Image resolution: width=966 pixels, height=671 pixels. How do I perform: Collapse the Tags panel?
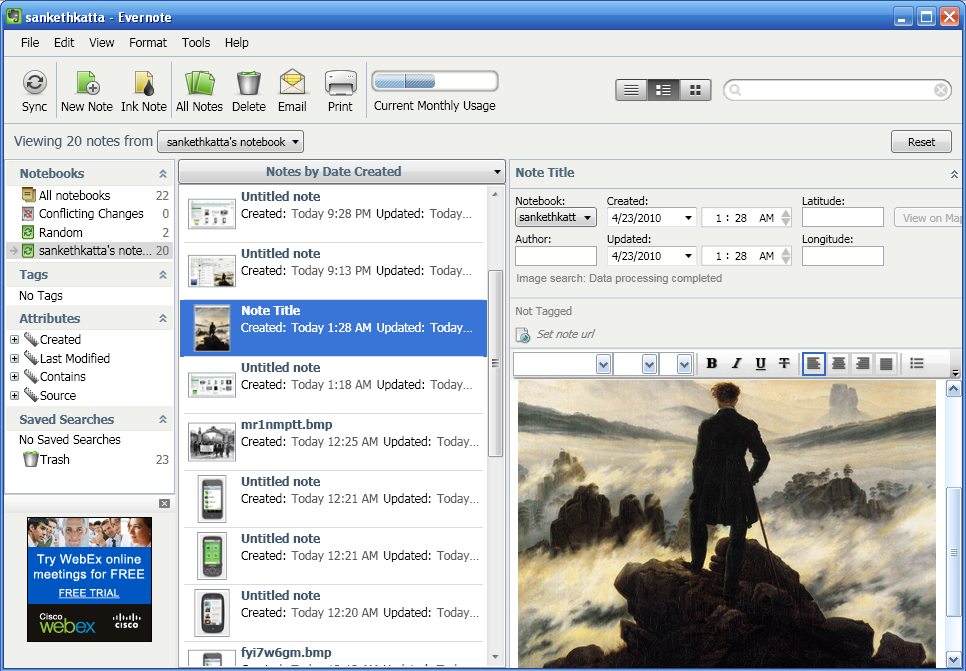[x=163, y=275]
